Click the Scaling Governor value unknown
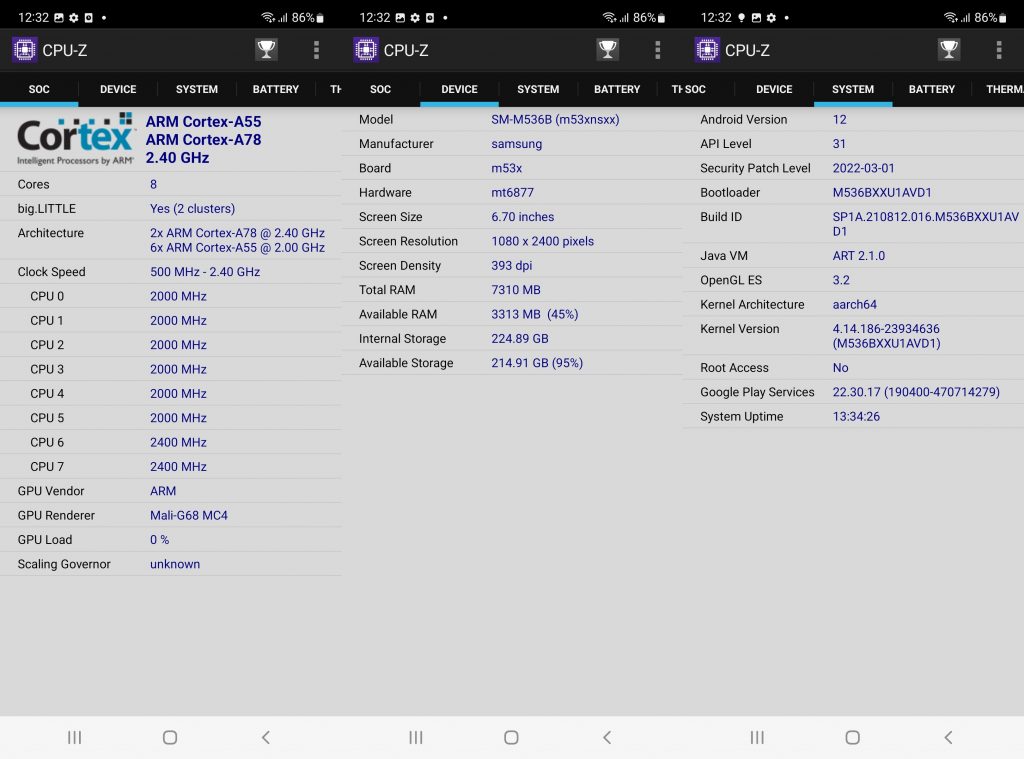 pos(175,564)
